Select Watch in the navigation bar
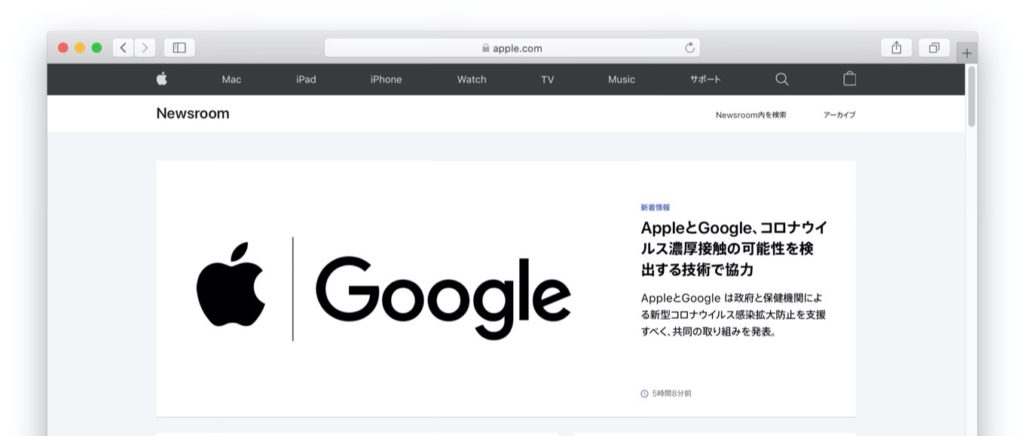The width and height of the screenshot is (1024, 436). (x=471, y=80)
